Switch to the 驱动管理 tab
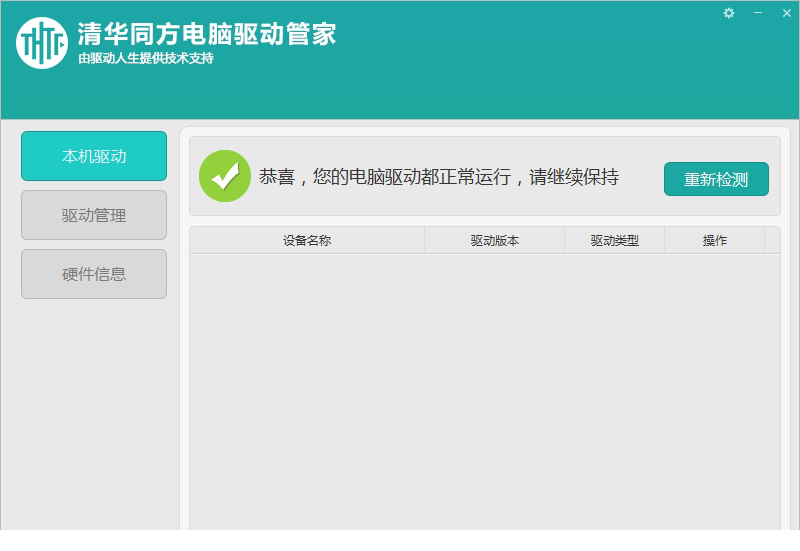This screenshot has width=800, height=551. pos(94,215)
